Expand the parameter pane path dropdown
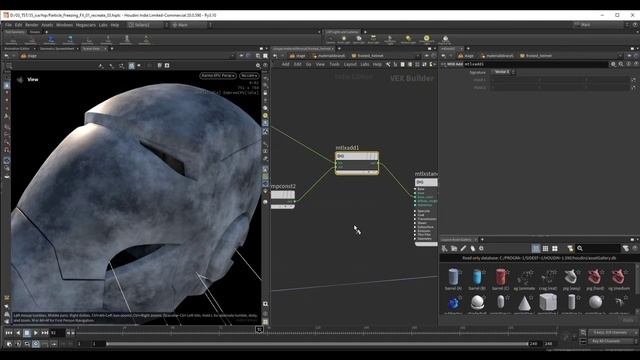This screenshot has width=640, height=360. pyautogui.click(x=620, y=56)
